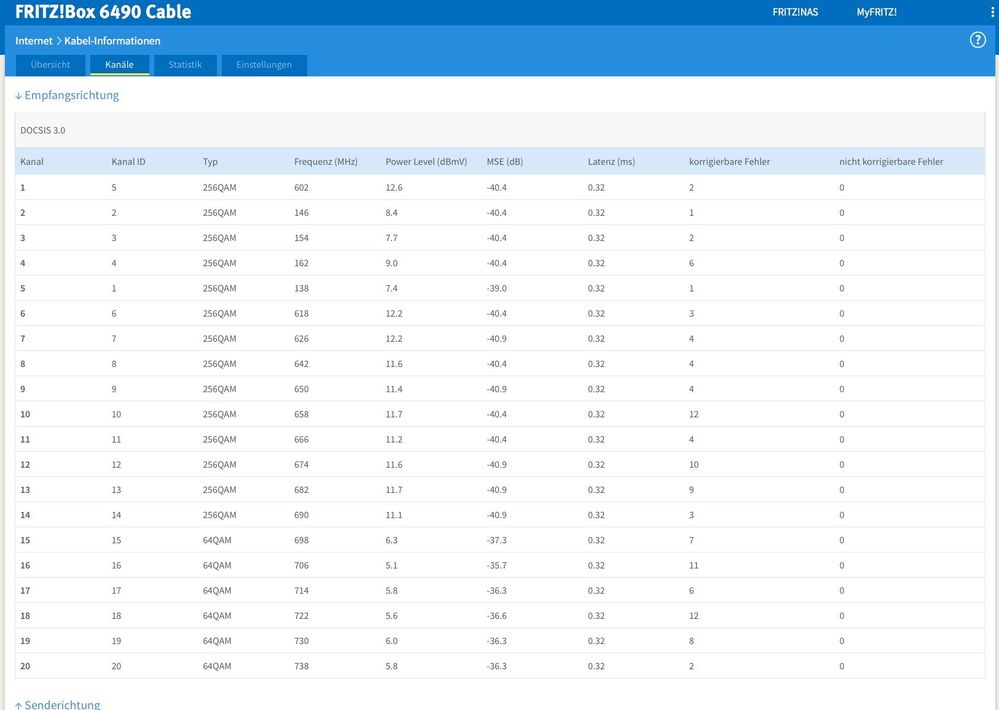Switch to the Übersicht tab

[50, 65]
